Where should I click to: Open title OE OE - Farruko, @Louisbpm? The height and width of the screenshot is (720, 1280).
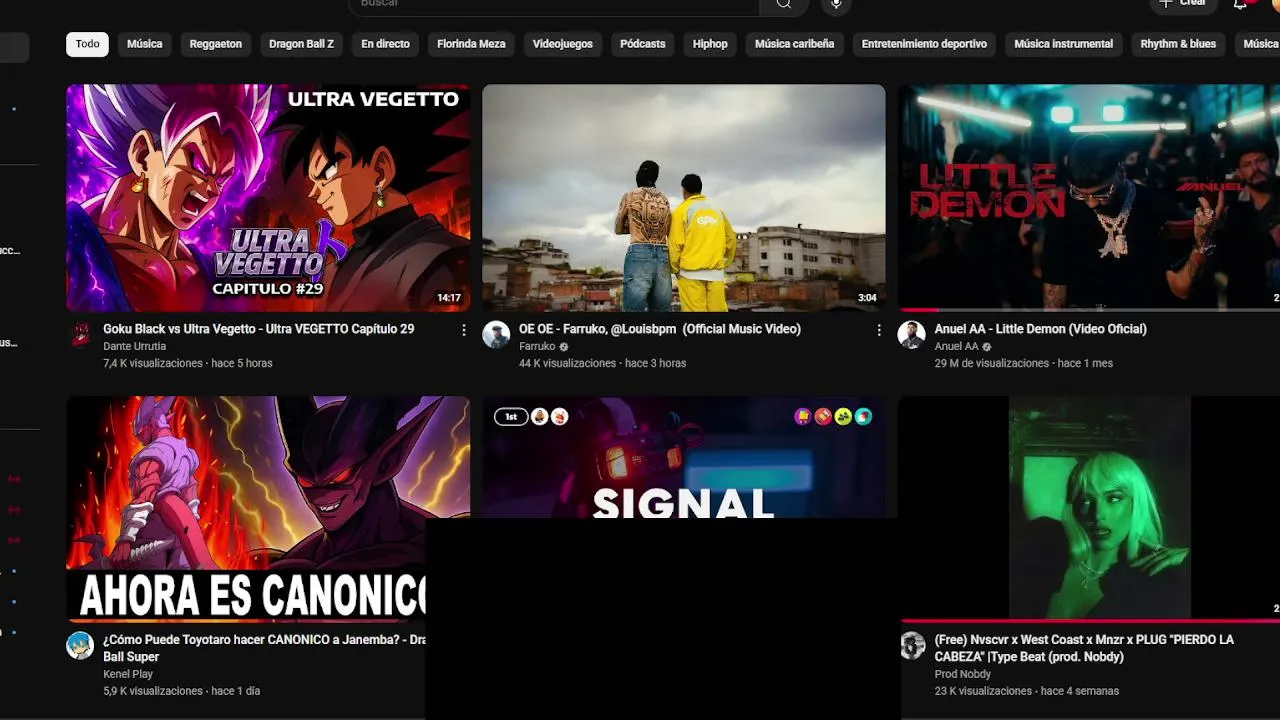click(x=660, y=329)
